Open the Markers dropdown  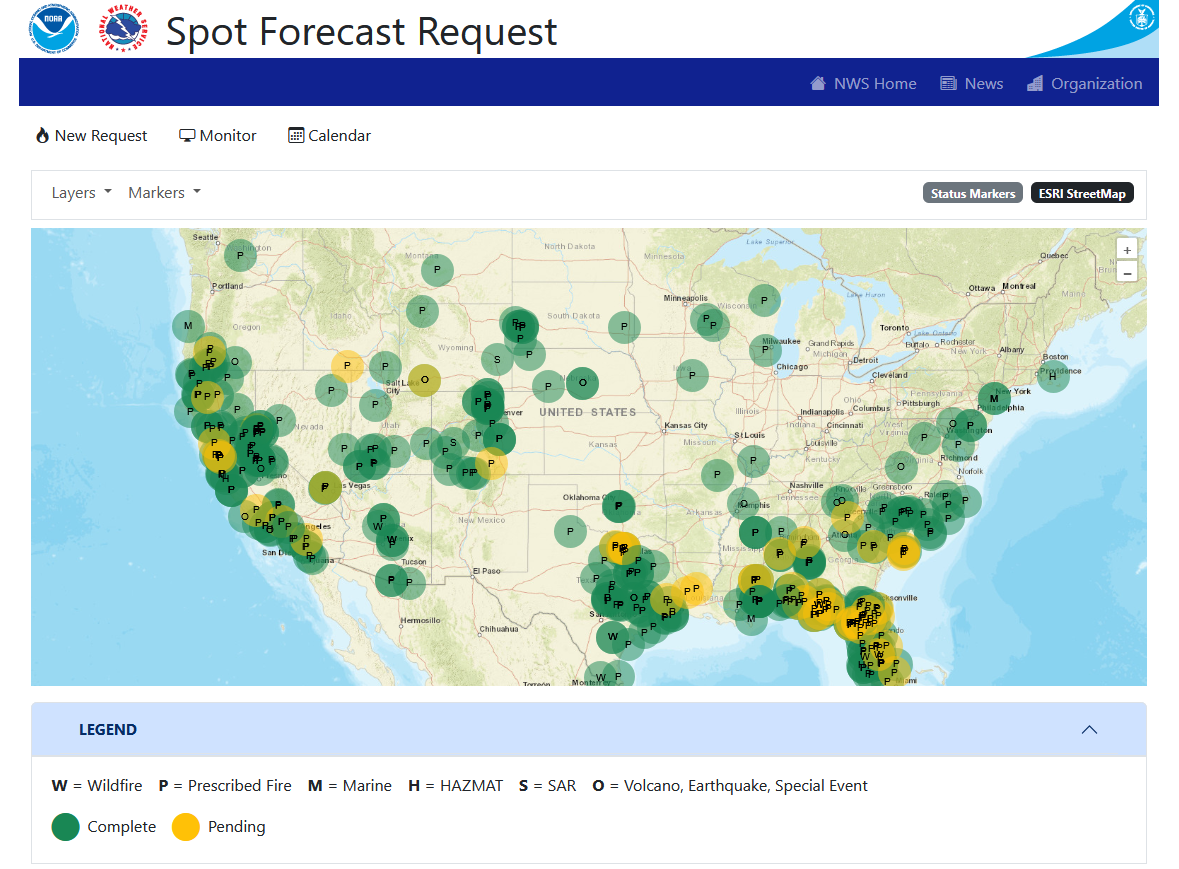coord(164,193)
